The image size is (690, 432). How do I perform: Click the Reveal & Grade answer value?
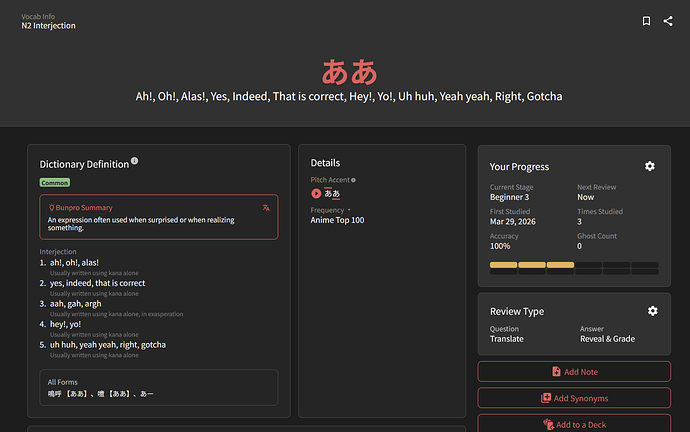pos(607,339)
